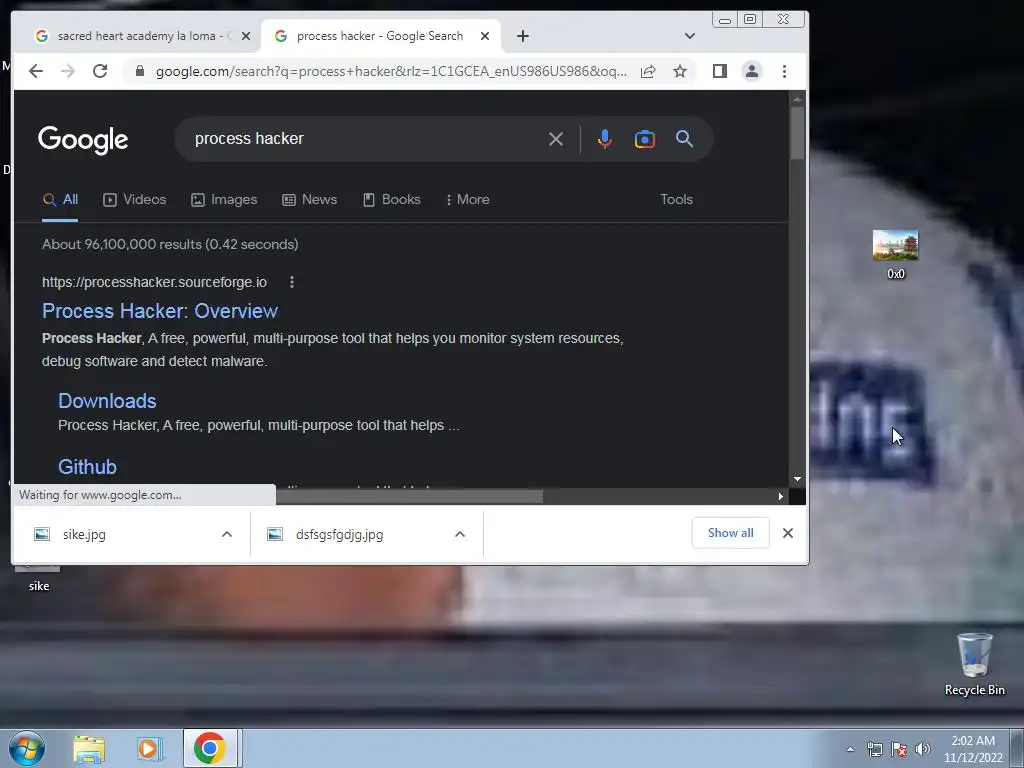Switch to News results

(x=310, y=199)
